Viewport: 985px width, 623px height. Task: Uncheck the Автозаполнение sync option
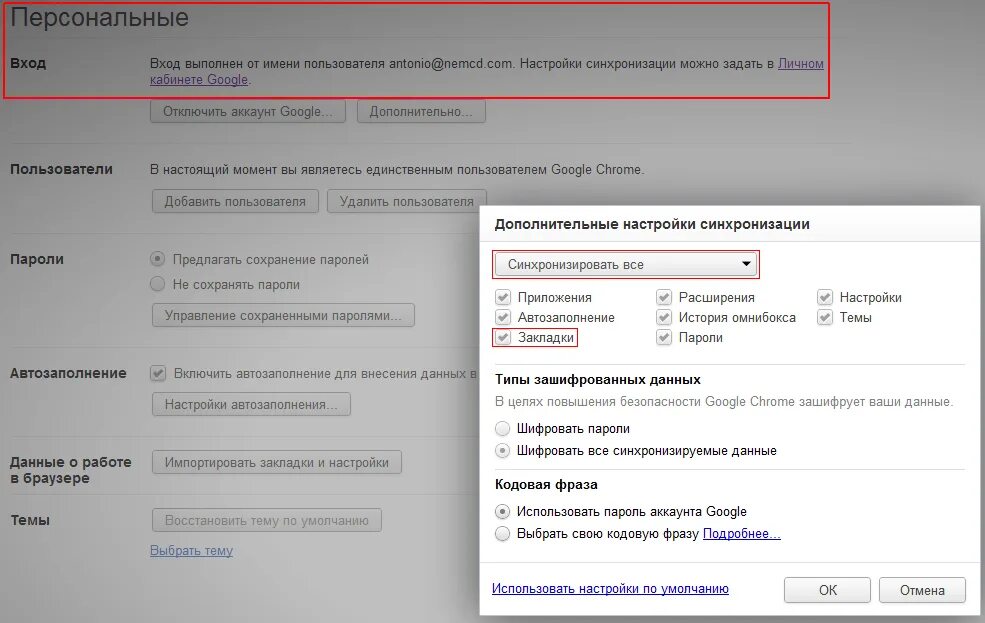pyautogui.click(x=501, y=317)
